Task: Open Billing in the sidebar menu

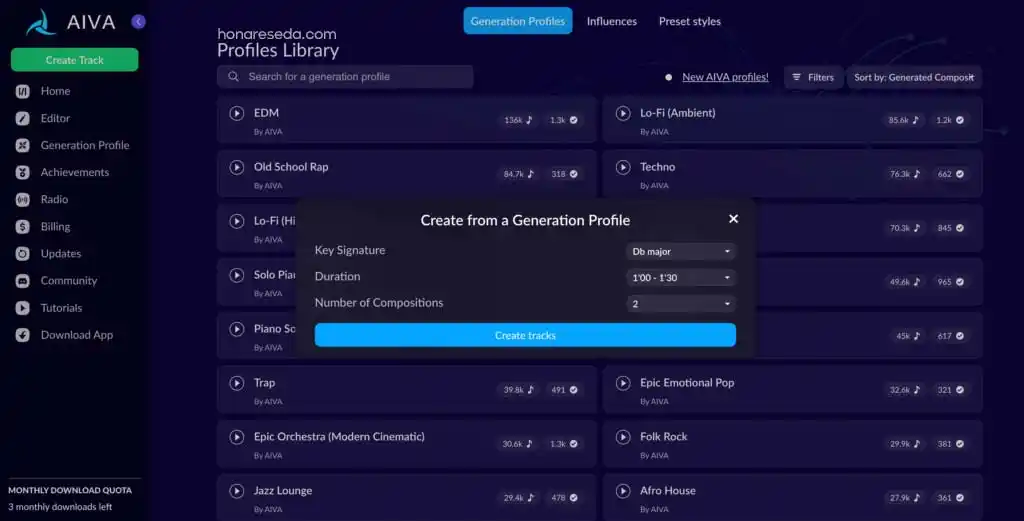Action: (x=56, y=227)
